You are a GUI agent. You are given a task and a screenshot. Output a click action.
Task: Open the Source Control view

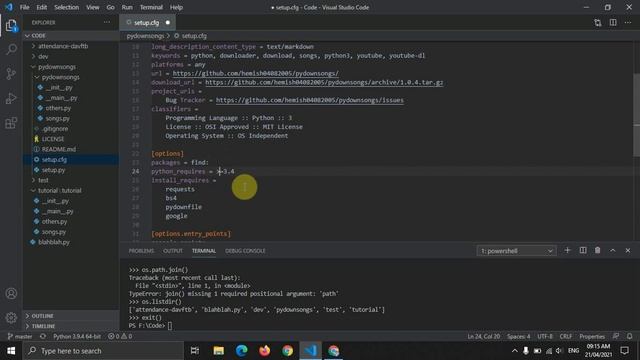[11, 74]
